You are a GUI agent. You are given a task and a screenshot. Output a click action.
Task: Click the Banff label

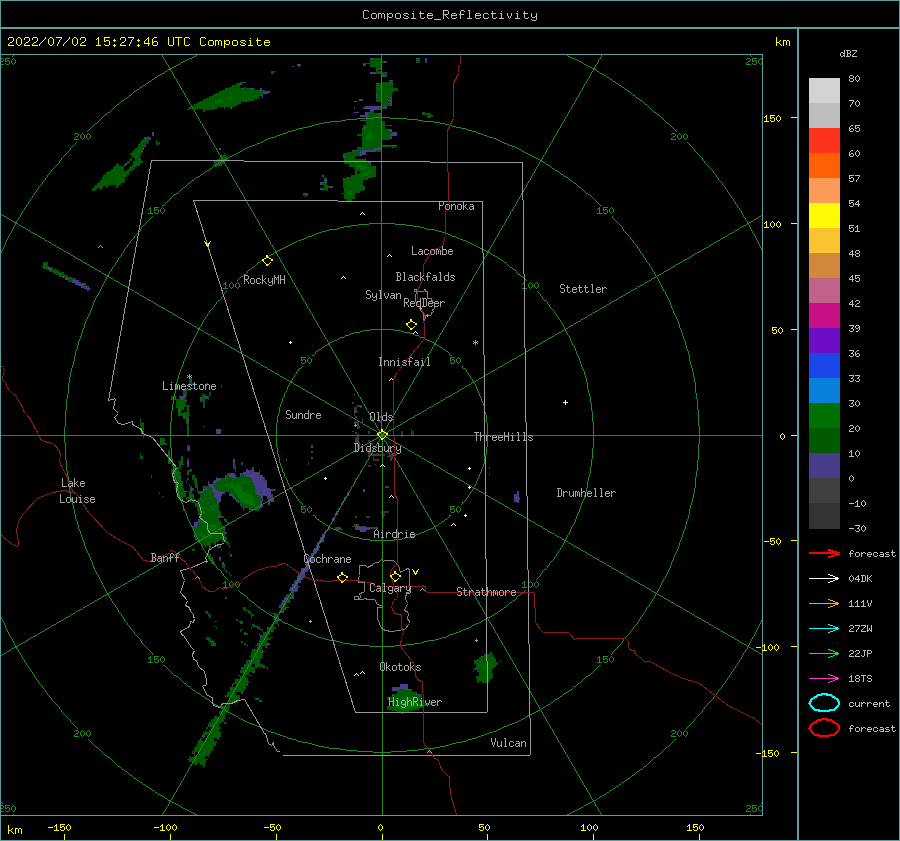(x=165, y=558)
